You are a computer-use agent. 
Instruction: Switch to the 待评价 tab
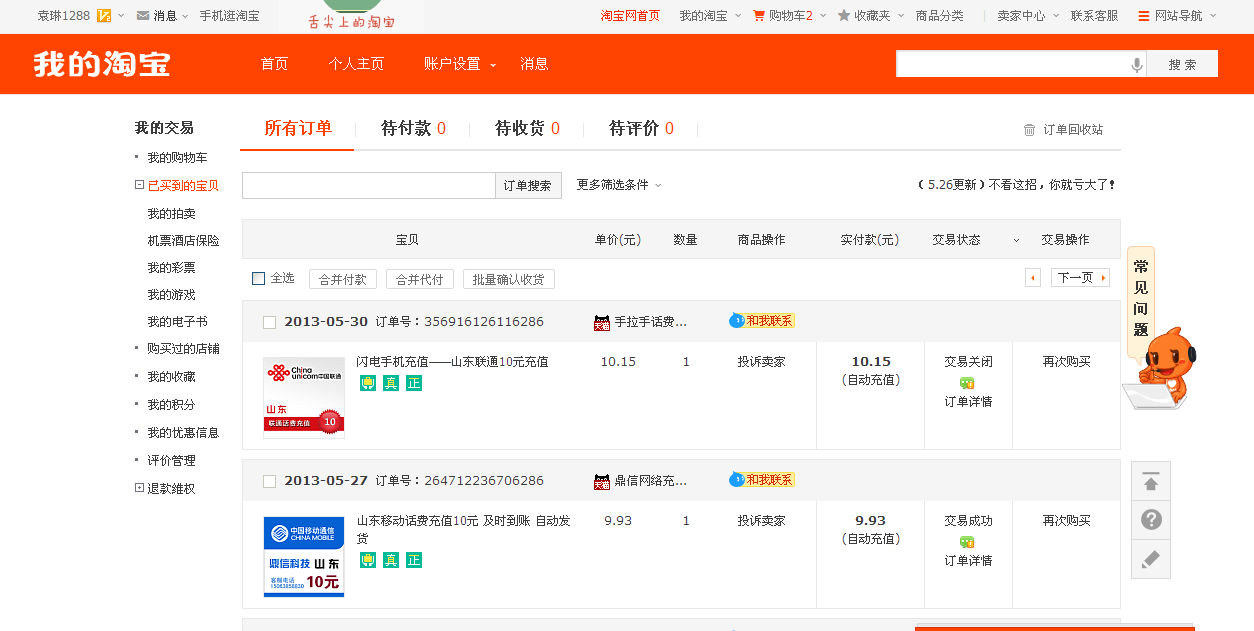click(x=640, y=129)
